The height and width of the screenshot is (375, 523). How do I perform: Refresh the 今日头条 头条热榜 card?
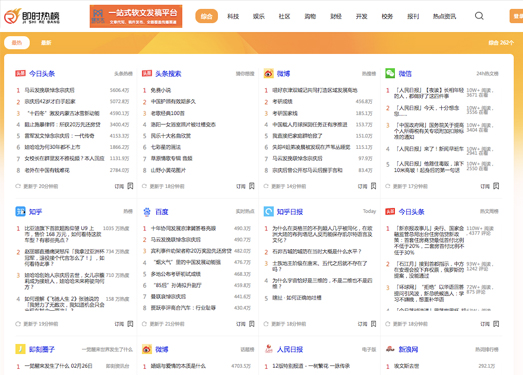[18, 186]
